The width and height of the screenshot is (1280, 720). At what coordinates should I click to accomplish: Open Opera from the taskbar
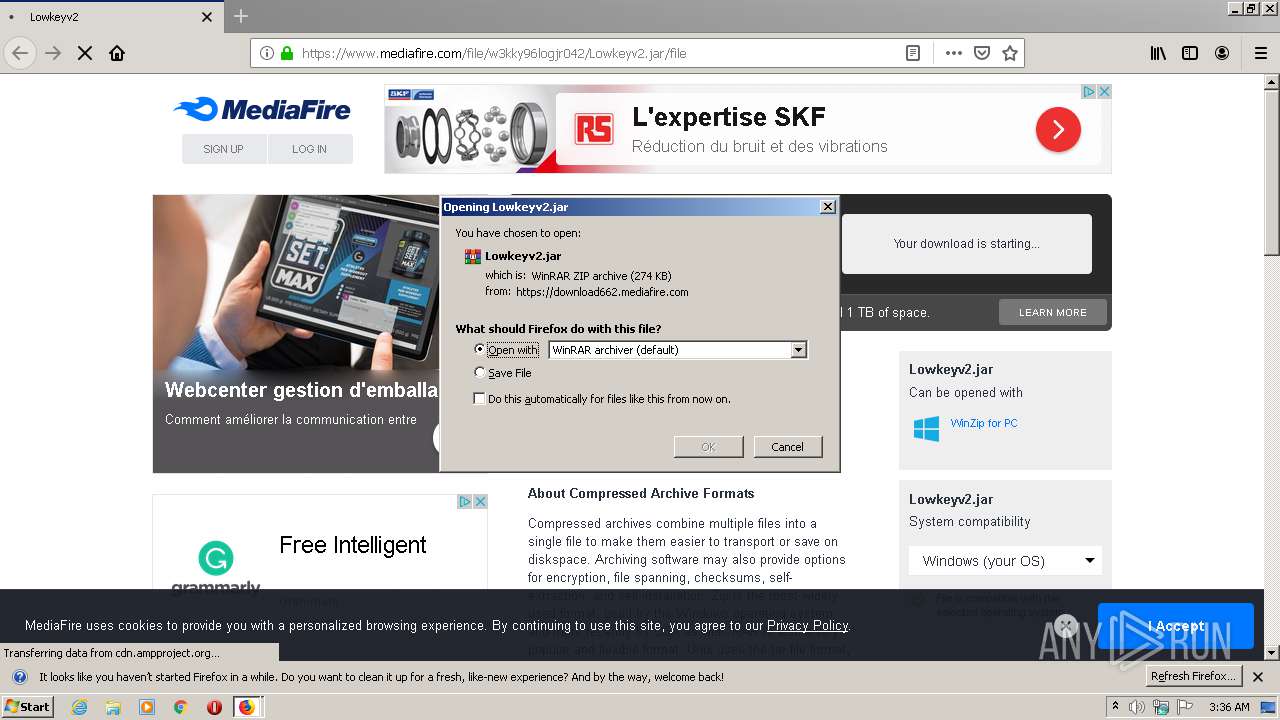[x=213, y=707]
